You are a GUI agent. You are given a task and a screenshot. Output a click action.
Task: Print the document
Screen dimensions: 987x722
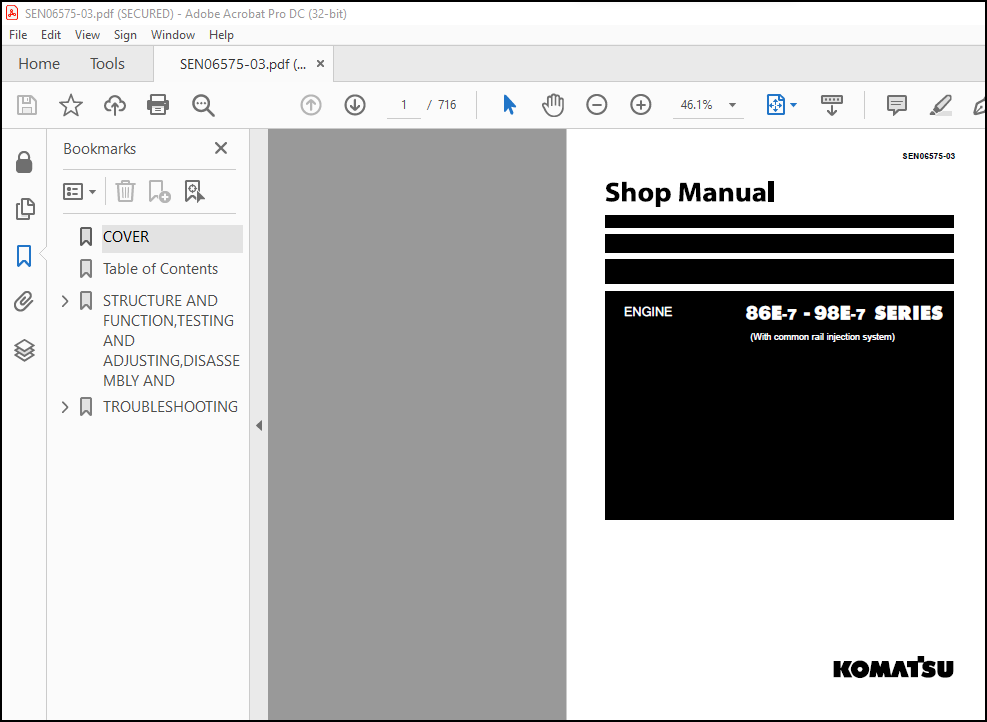point(158,104)
